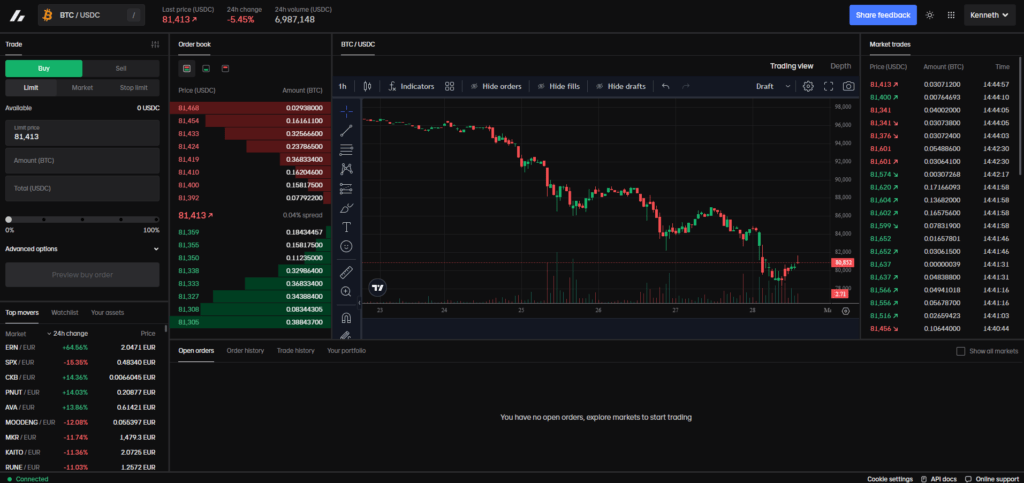
Task: Open chart settings gear icon
Action: (x=808, y=86)
